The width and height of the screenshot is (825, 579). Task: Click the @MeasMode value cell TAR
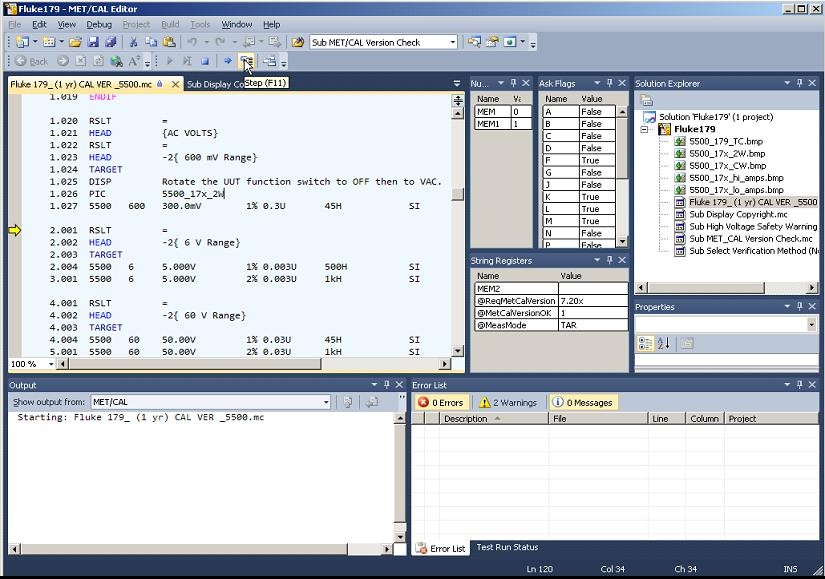coord(593,325)
